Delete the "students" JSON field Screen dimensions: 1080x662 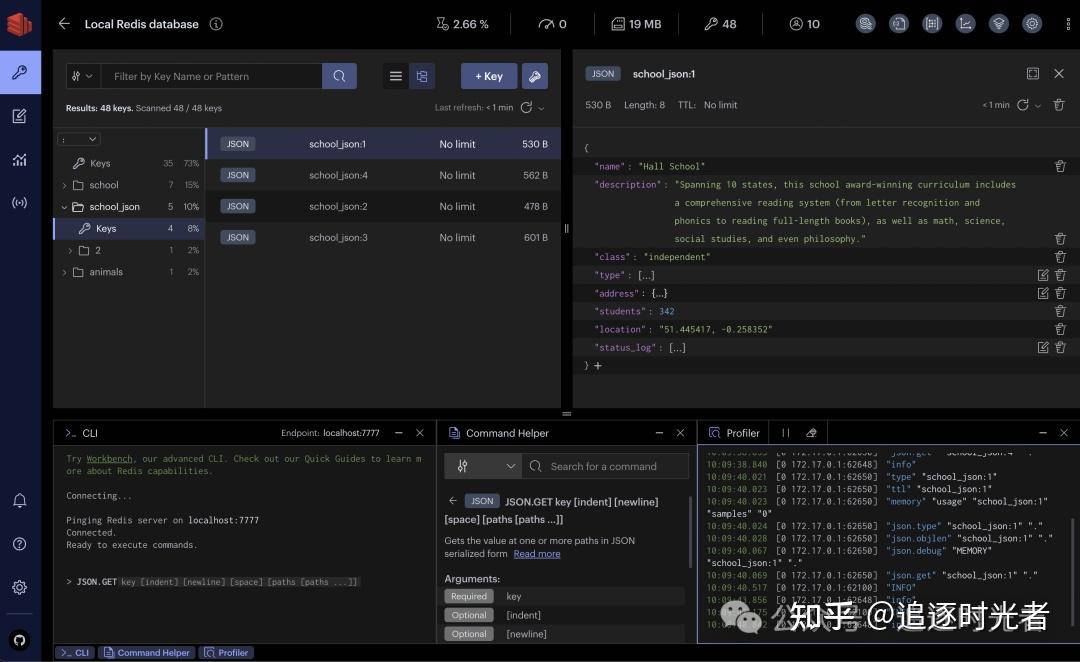coord(1060,311)
